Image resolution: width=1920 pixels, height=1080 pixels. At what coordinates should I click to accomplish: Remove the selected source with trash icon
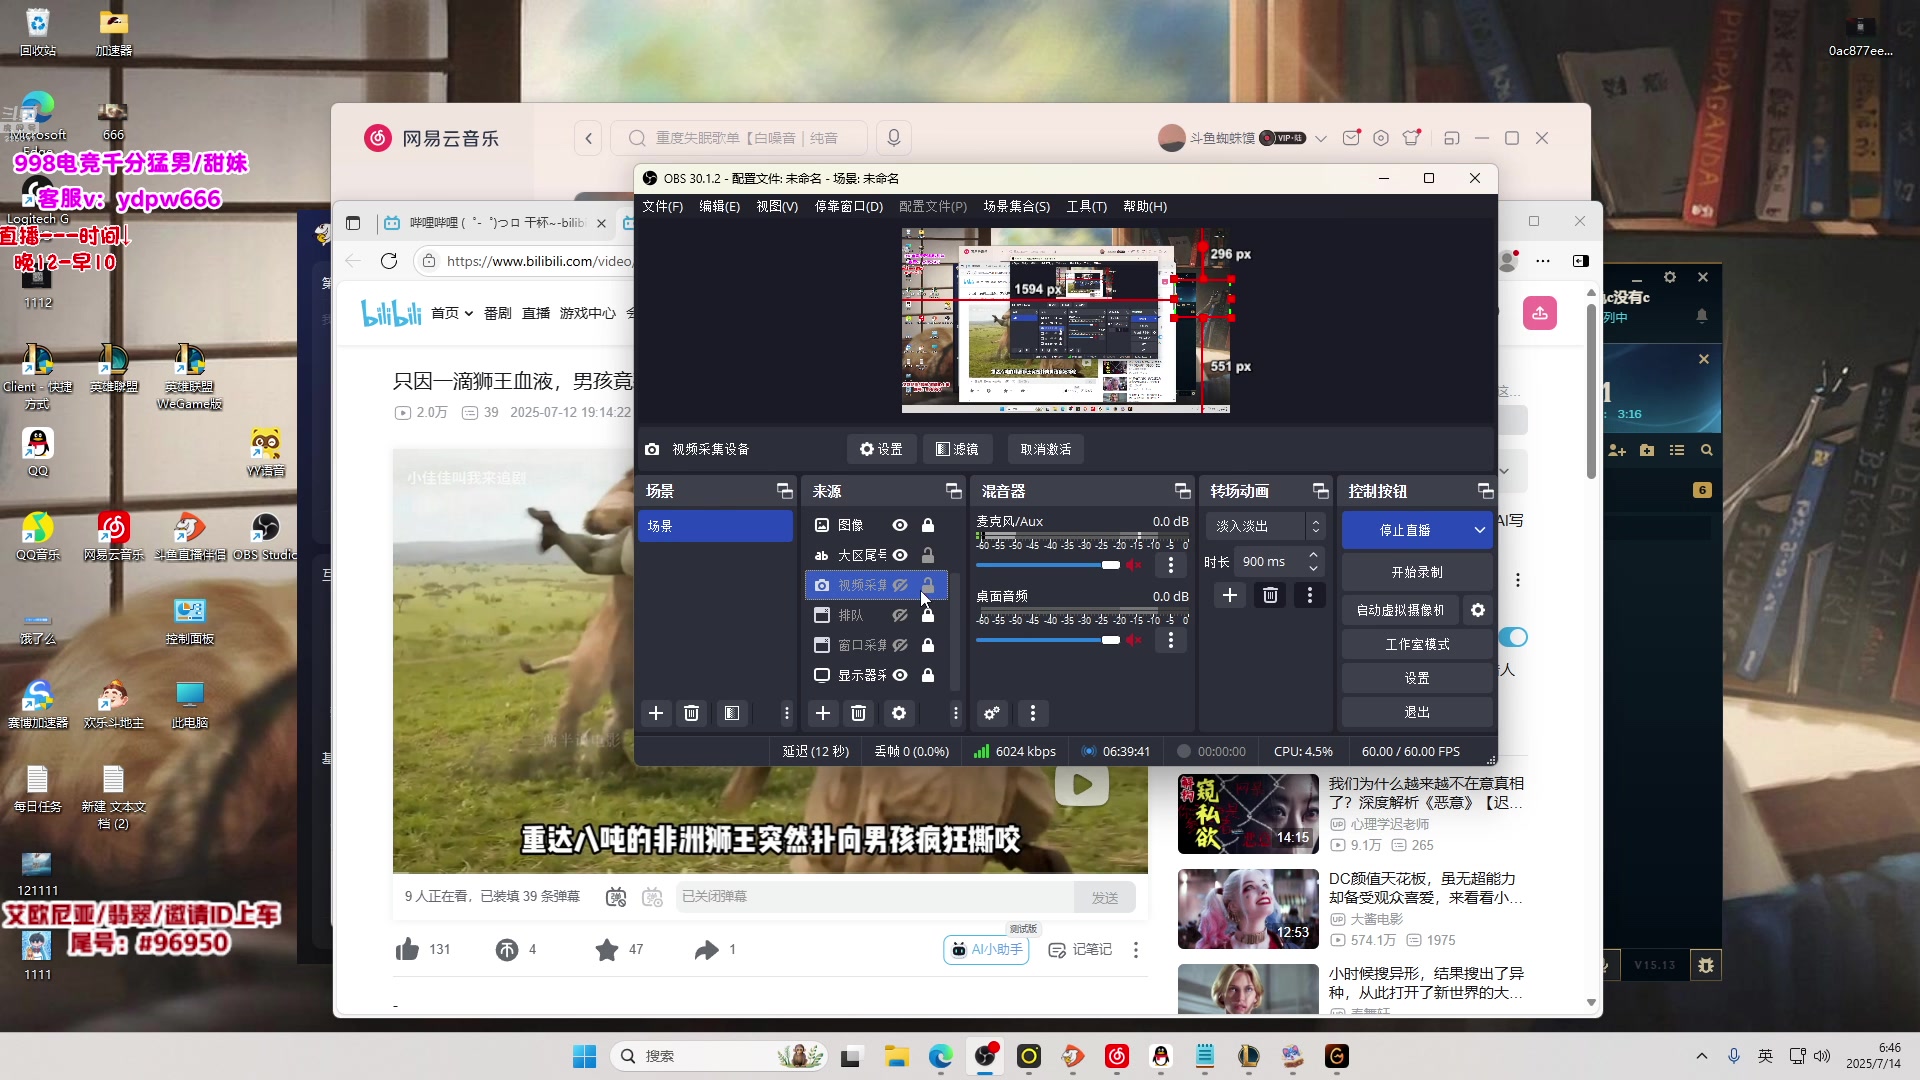click(x=858, y=713)
